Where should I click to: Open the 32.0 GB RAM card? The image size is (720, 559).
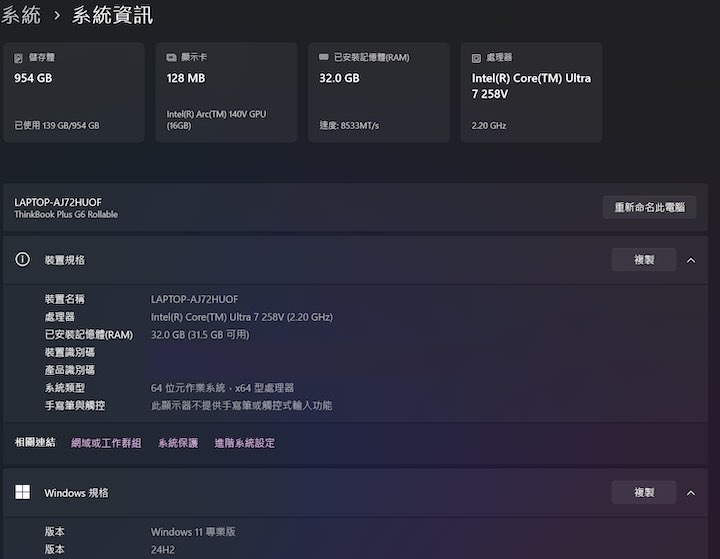pos(379,92)
